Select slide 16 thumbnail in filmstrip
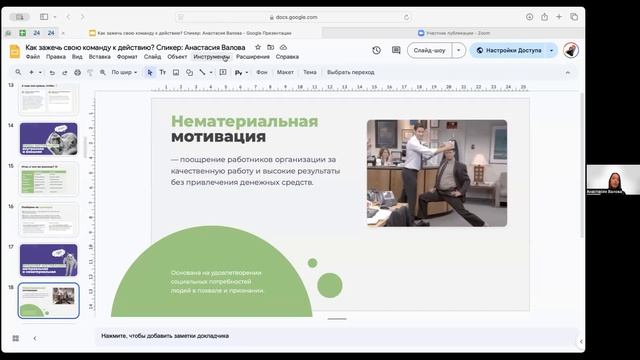The height and width of the screenshot is (360, 640). [x=49, y=220]
